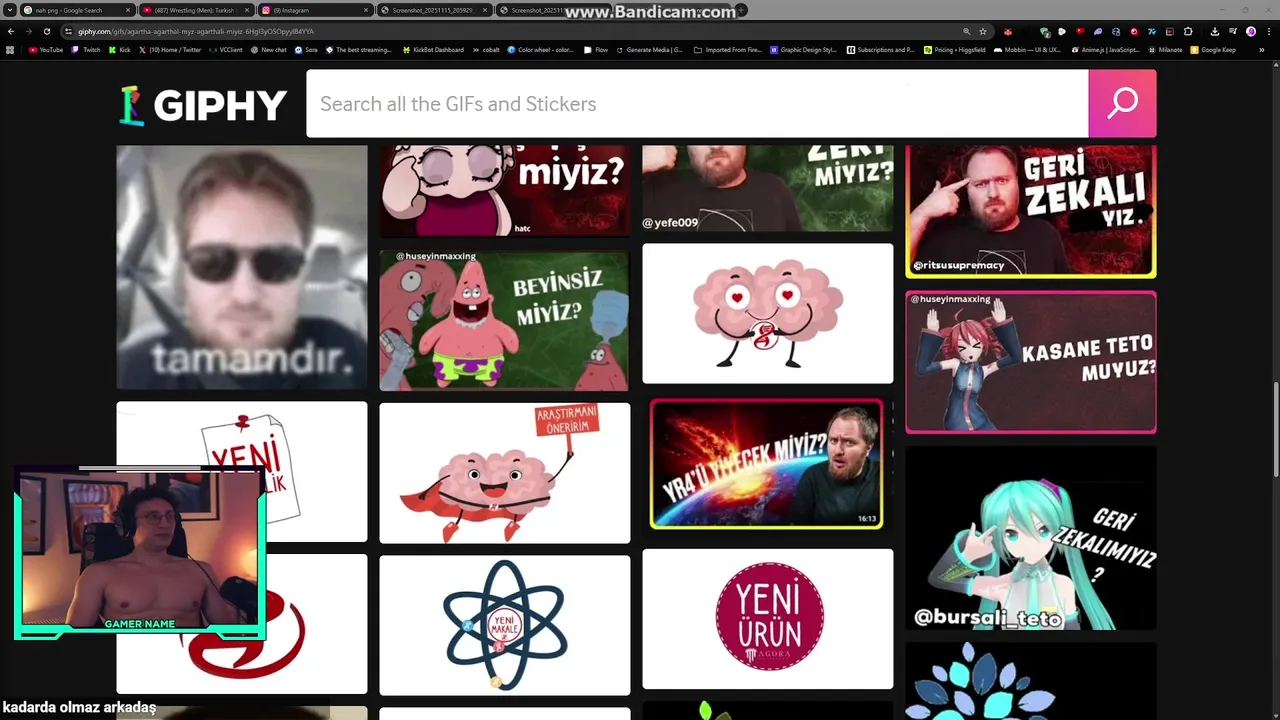The width and height of the screenshot is (1280, 720).
Task: Open the 'YENİ ÜRÜN' maroon circle GIF
Action: pyautogui.click(x=767, y=618)
